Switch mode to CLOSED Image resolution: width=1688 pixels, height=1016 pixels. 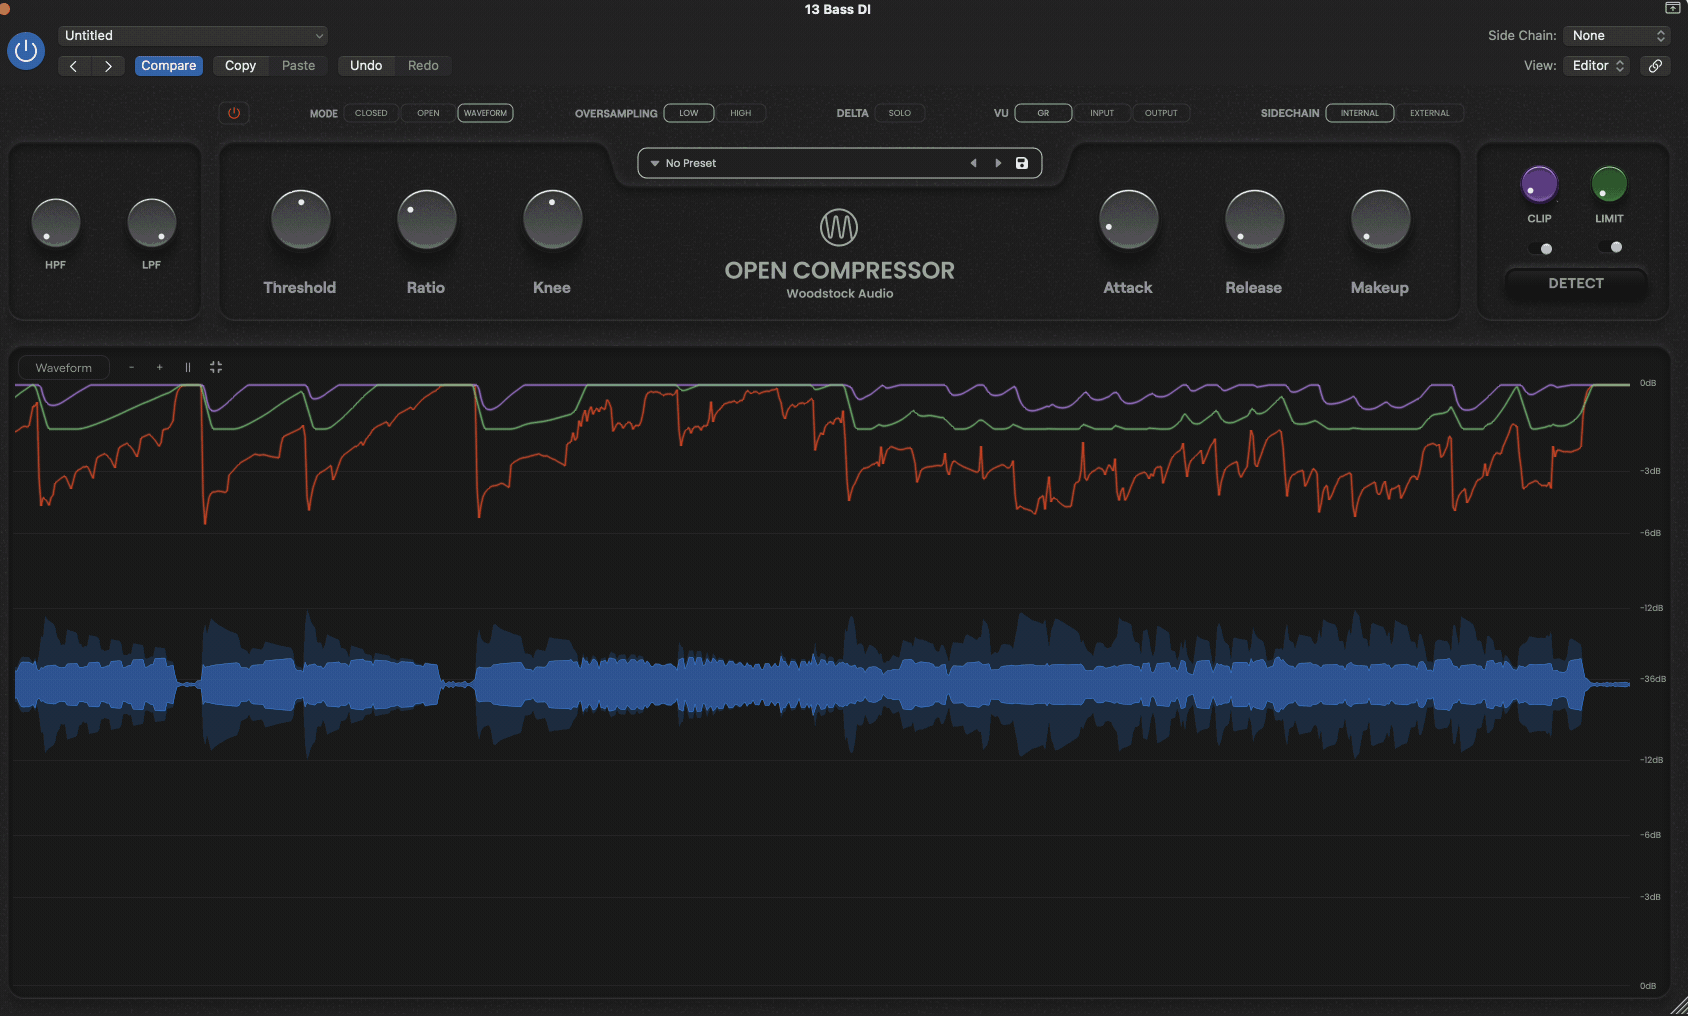tap(371, 113)
